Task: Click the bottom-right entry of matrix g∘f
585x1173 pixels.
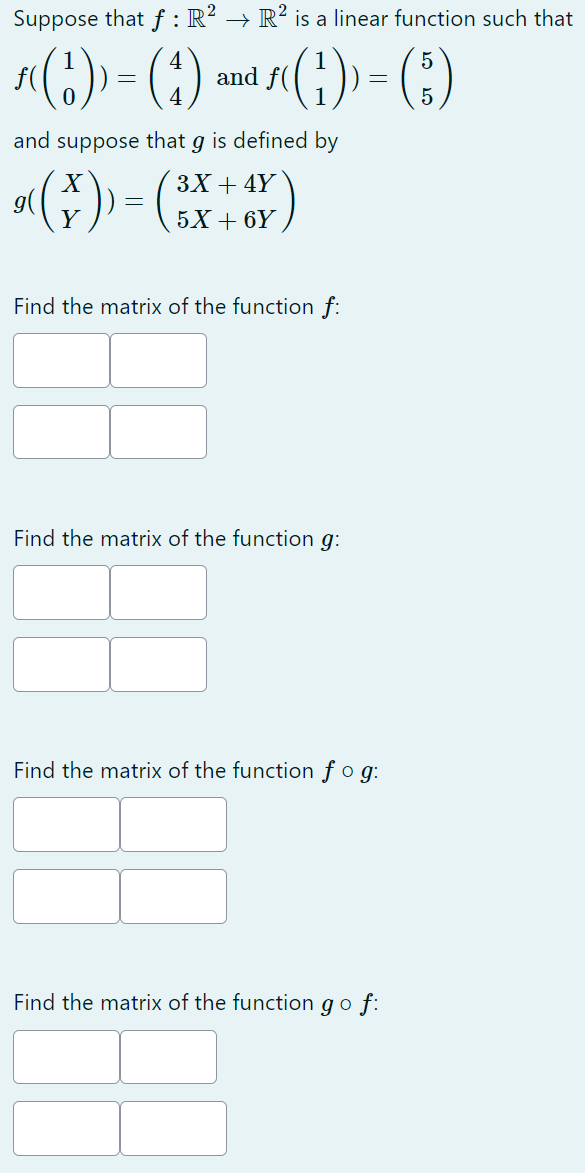Action: (167, 1128)
